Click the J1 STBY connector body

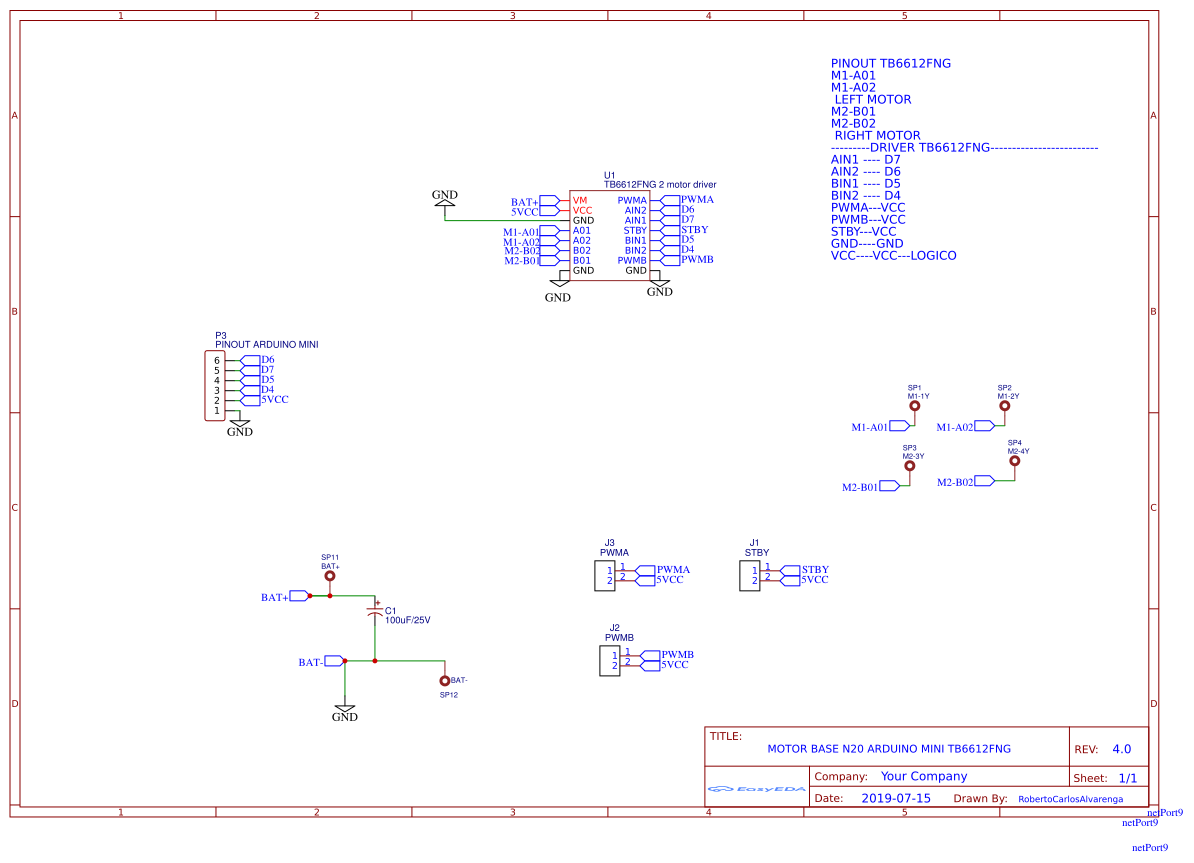click(x=748, y=575)
